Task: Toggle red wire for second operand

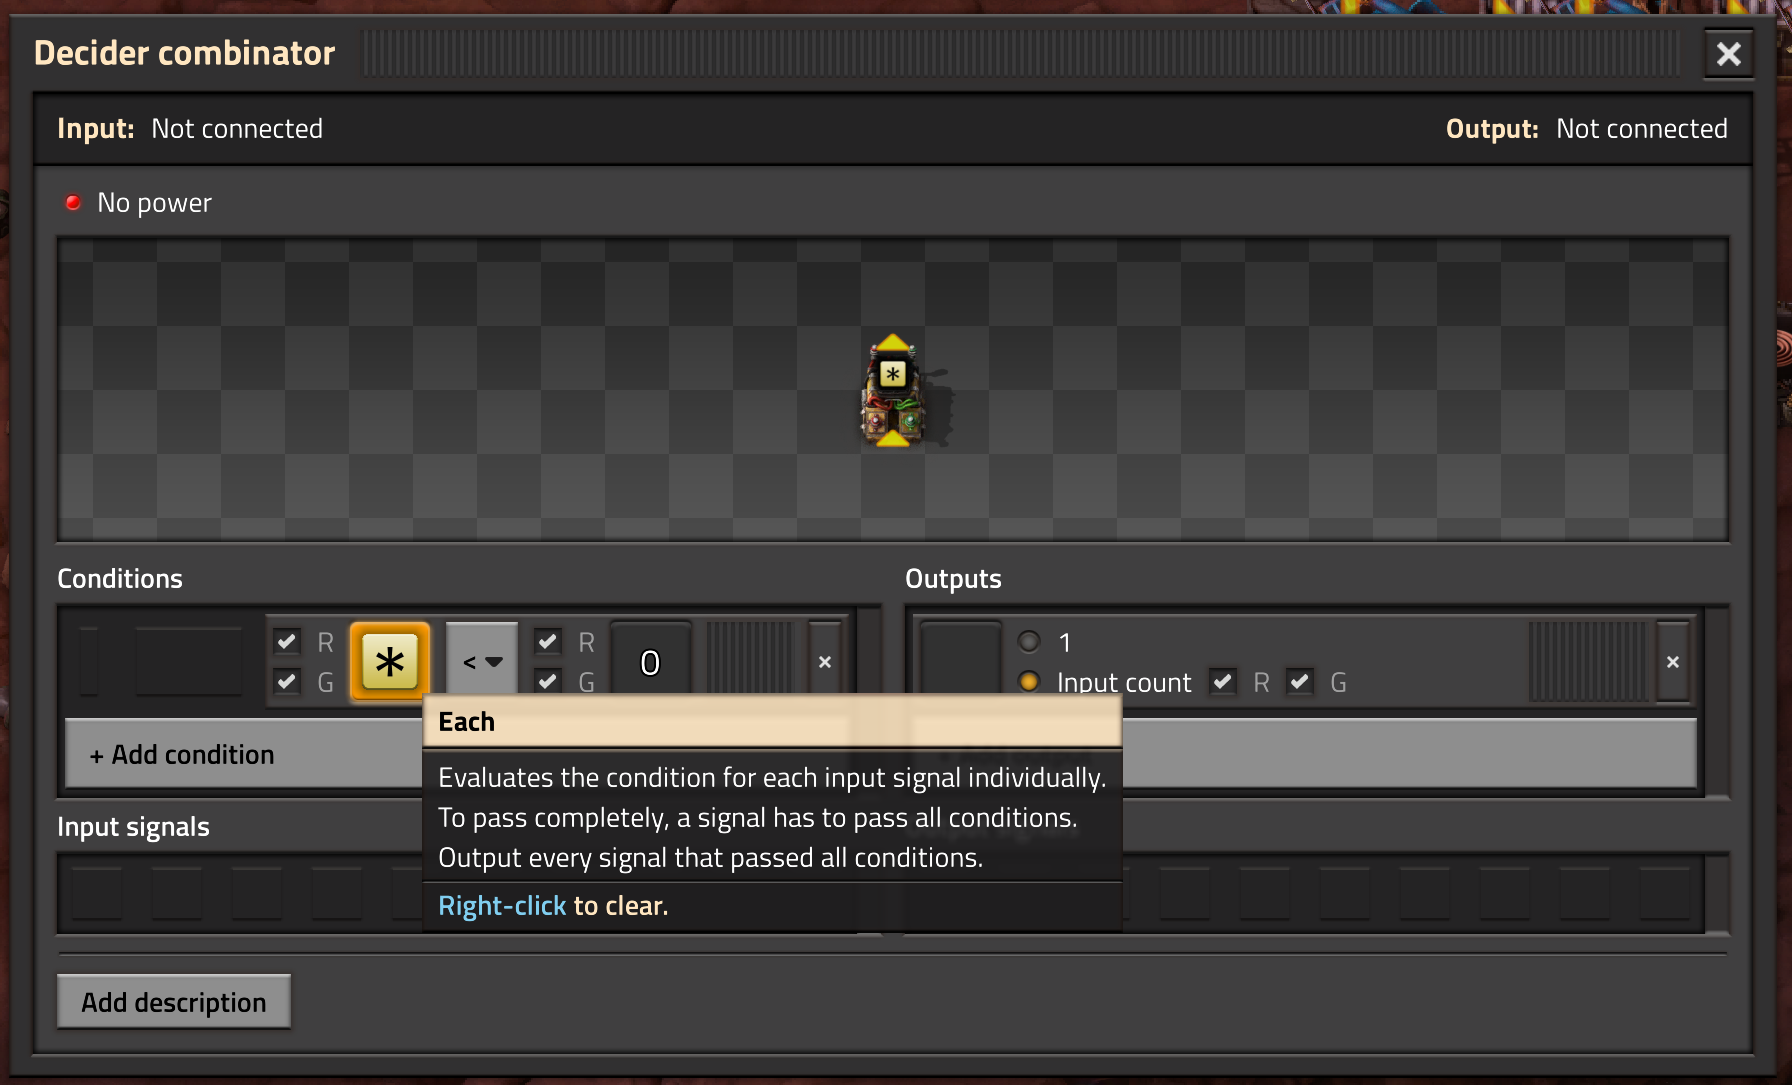Action: pyautogui.click(x=548, y=641)
